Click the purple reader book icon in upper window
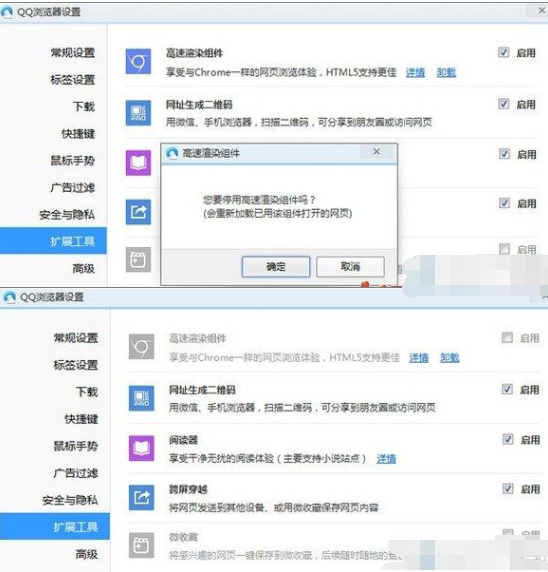The width and height of the screenshot is (548, 572). 138,163
